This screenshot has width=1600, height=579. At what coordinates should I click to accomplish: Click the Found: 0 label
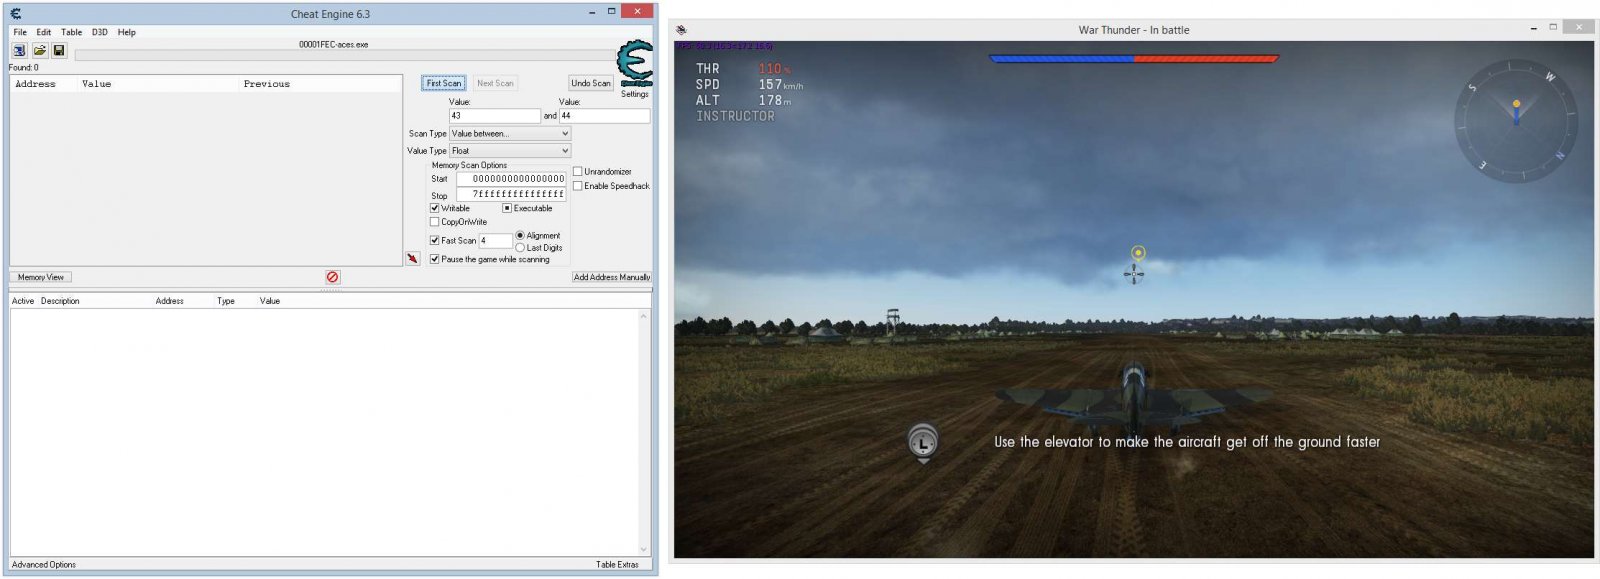24,67
